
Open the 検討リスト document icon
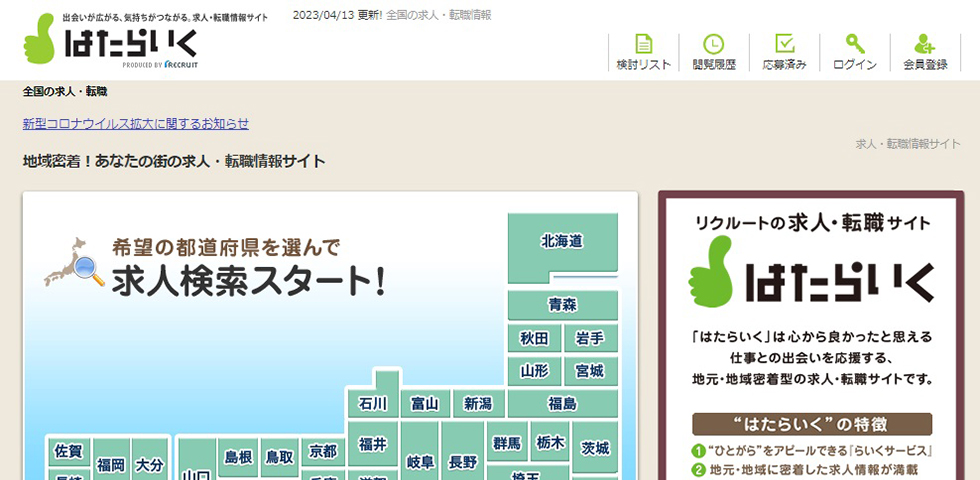click(x=643, y=44)
